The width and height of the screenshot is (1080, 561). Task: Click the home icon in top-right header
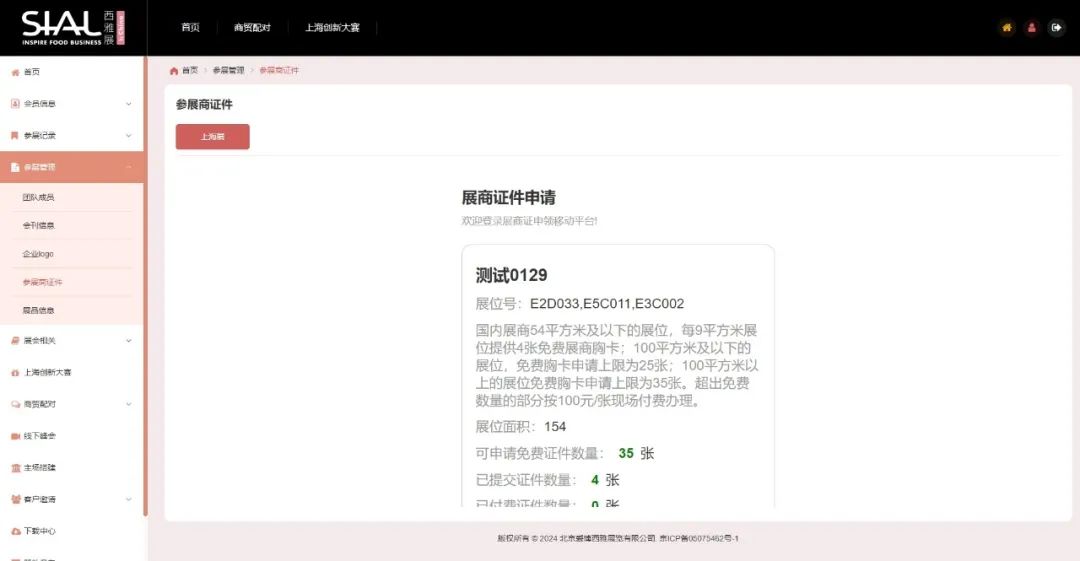pyautogui.click(x=1007, y=28)
